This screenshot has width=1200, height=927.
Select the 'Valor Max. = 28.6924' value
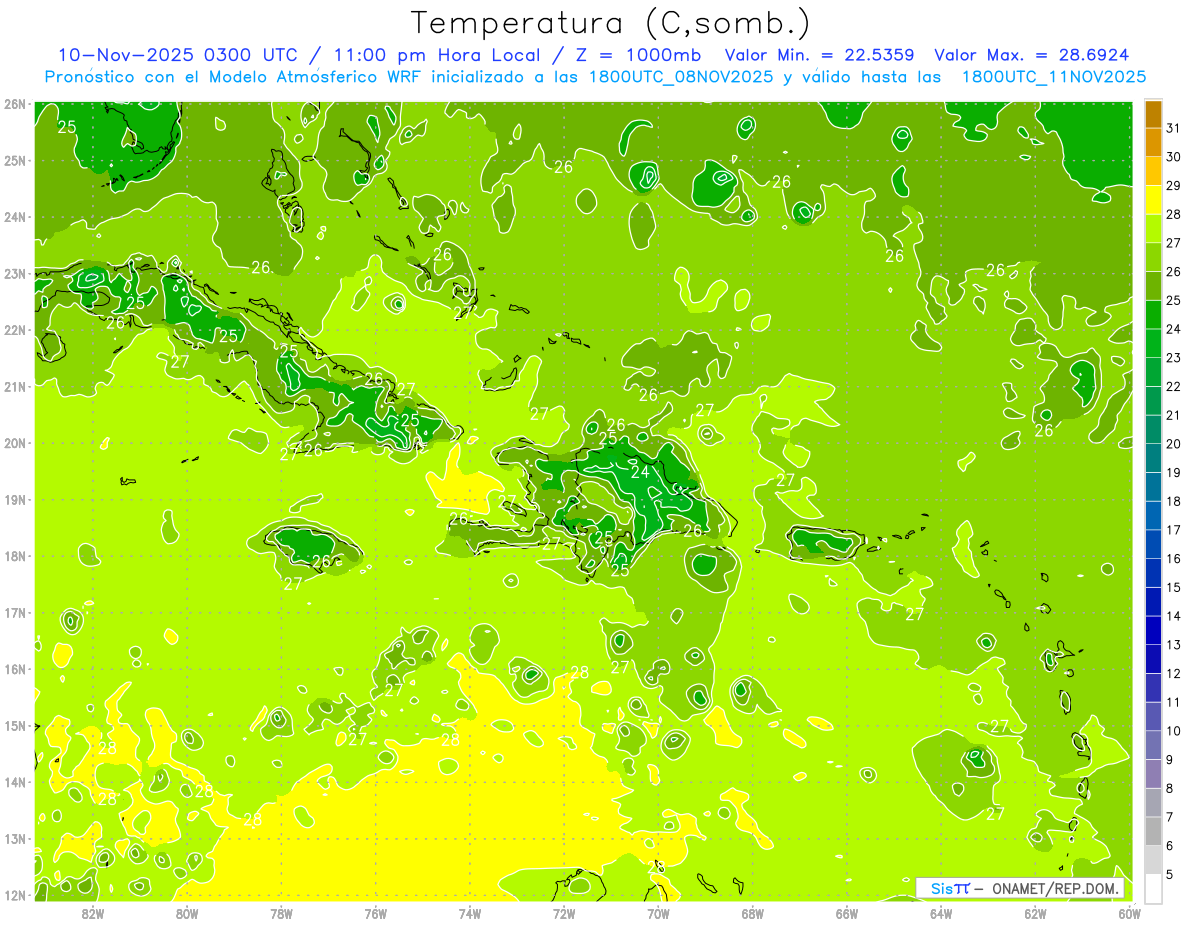1031,55
